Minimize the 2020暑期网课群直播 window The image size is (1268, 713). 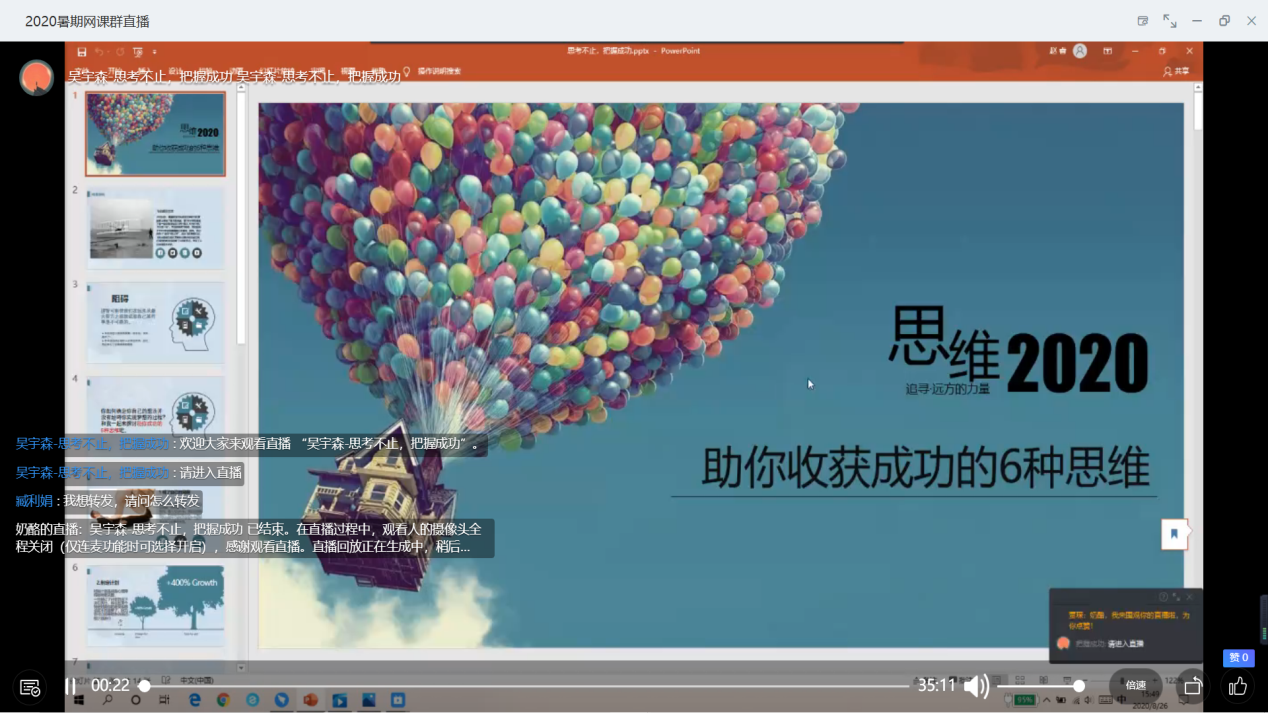tap(1197, 21)
